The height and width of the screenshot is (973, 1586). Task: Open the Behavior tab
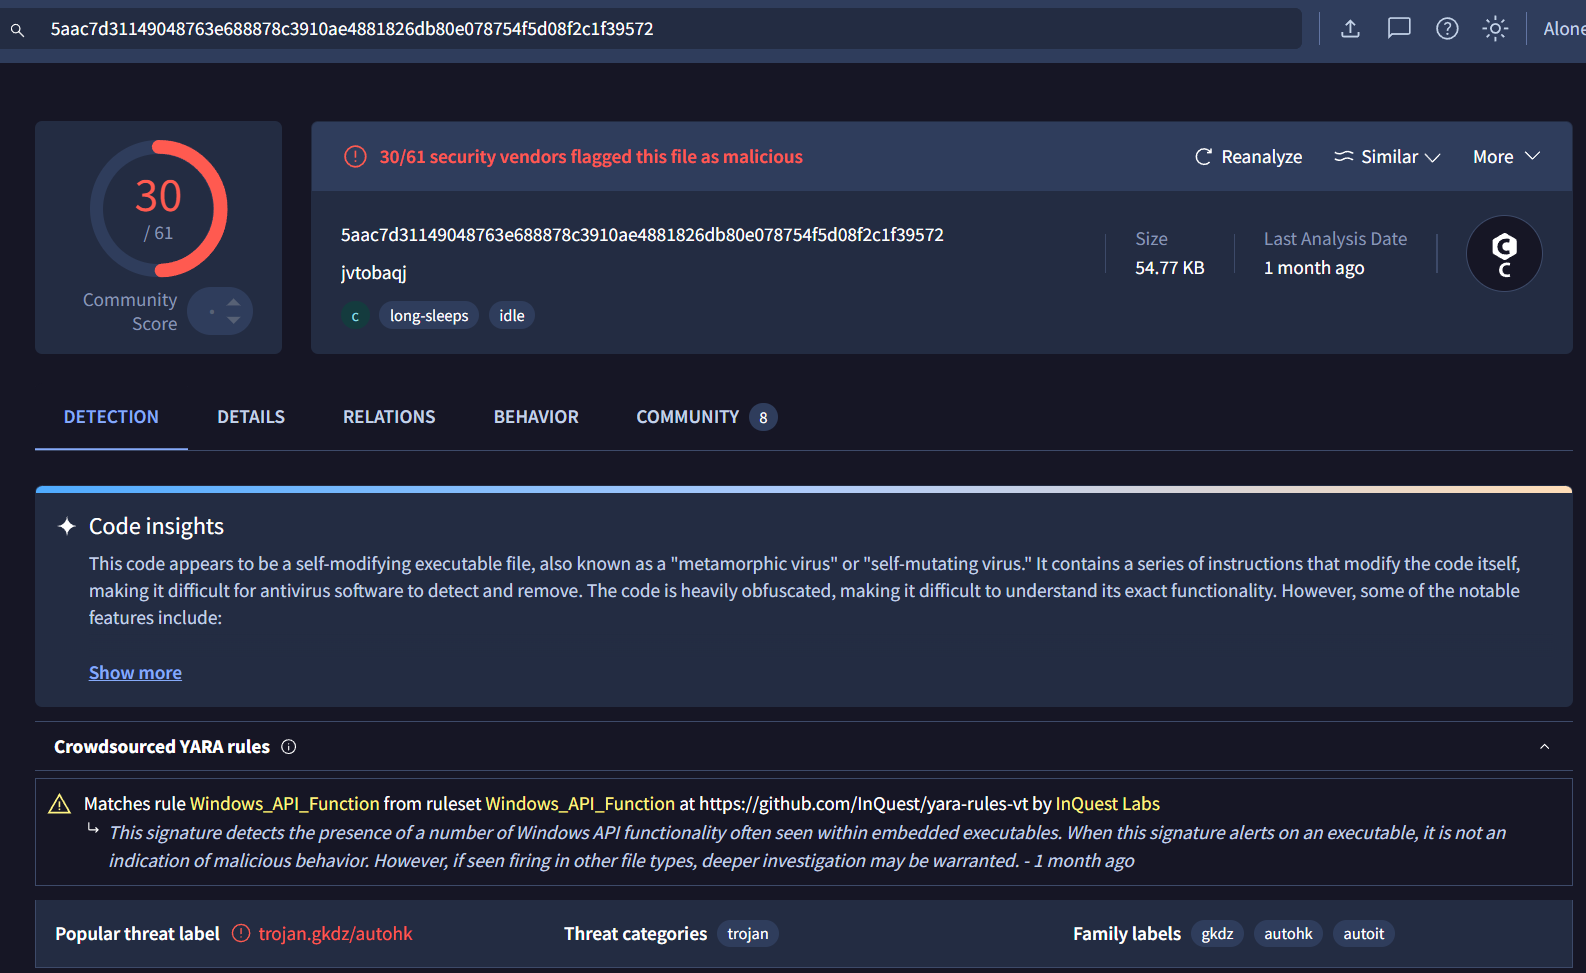tap(536, 417)
